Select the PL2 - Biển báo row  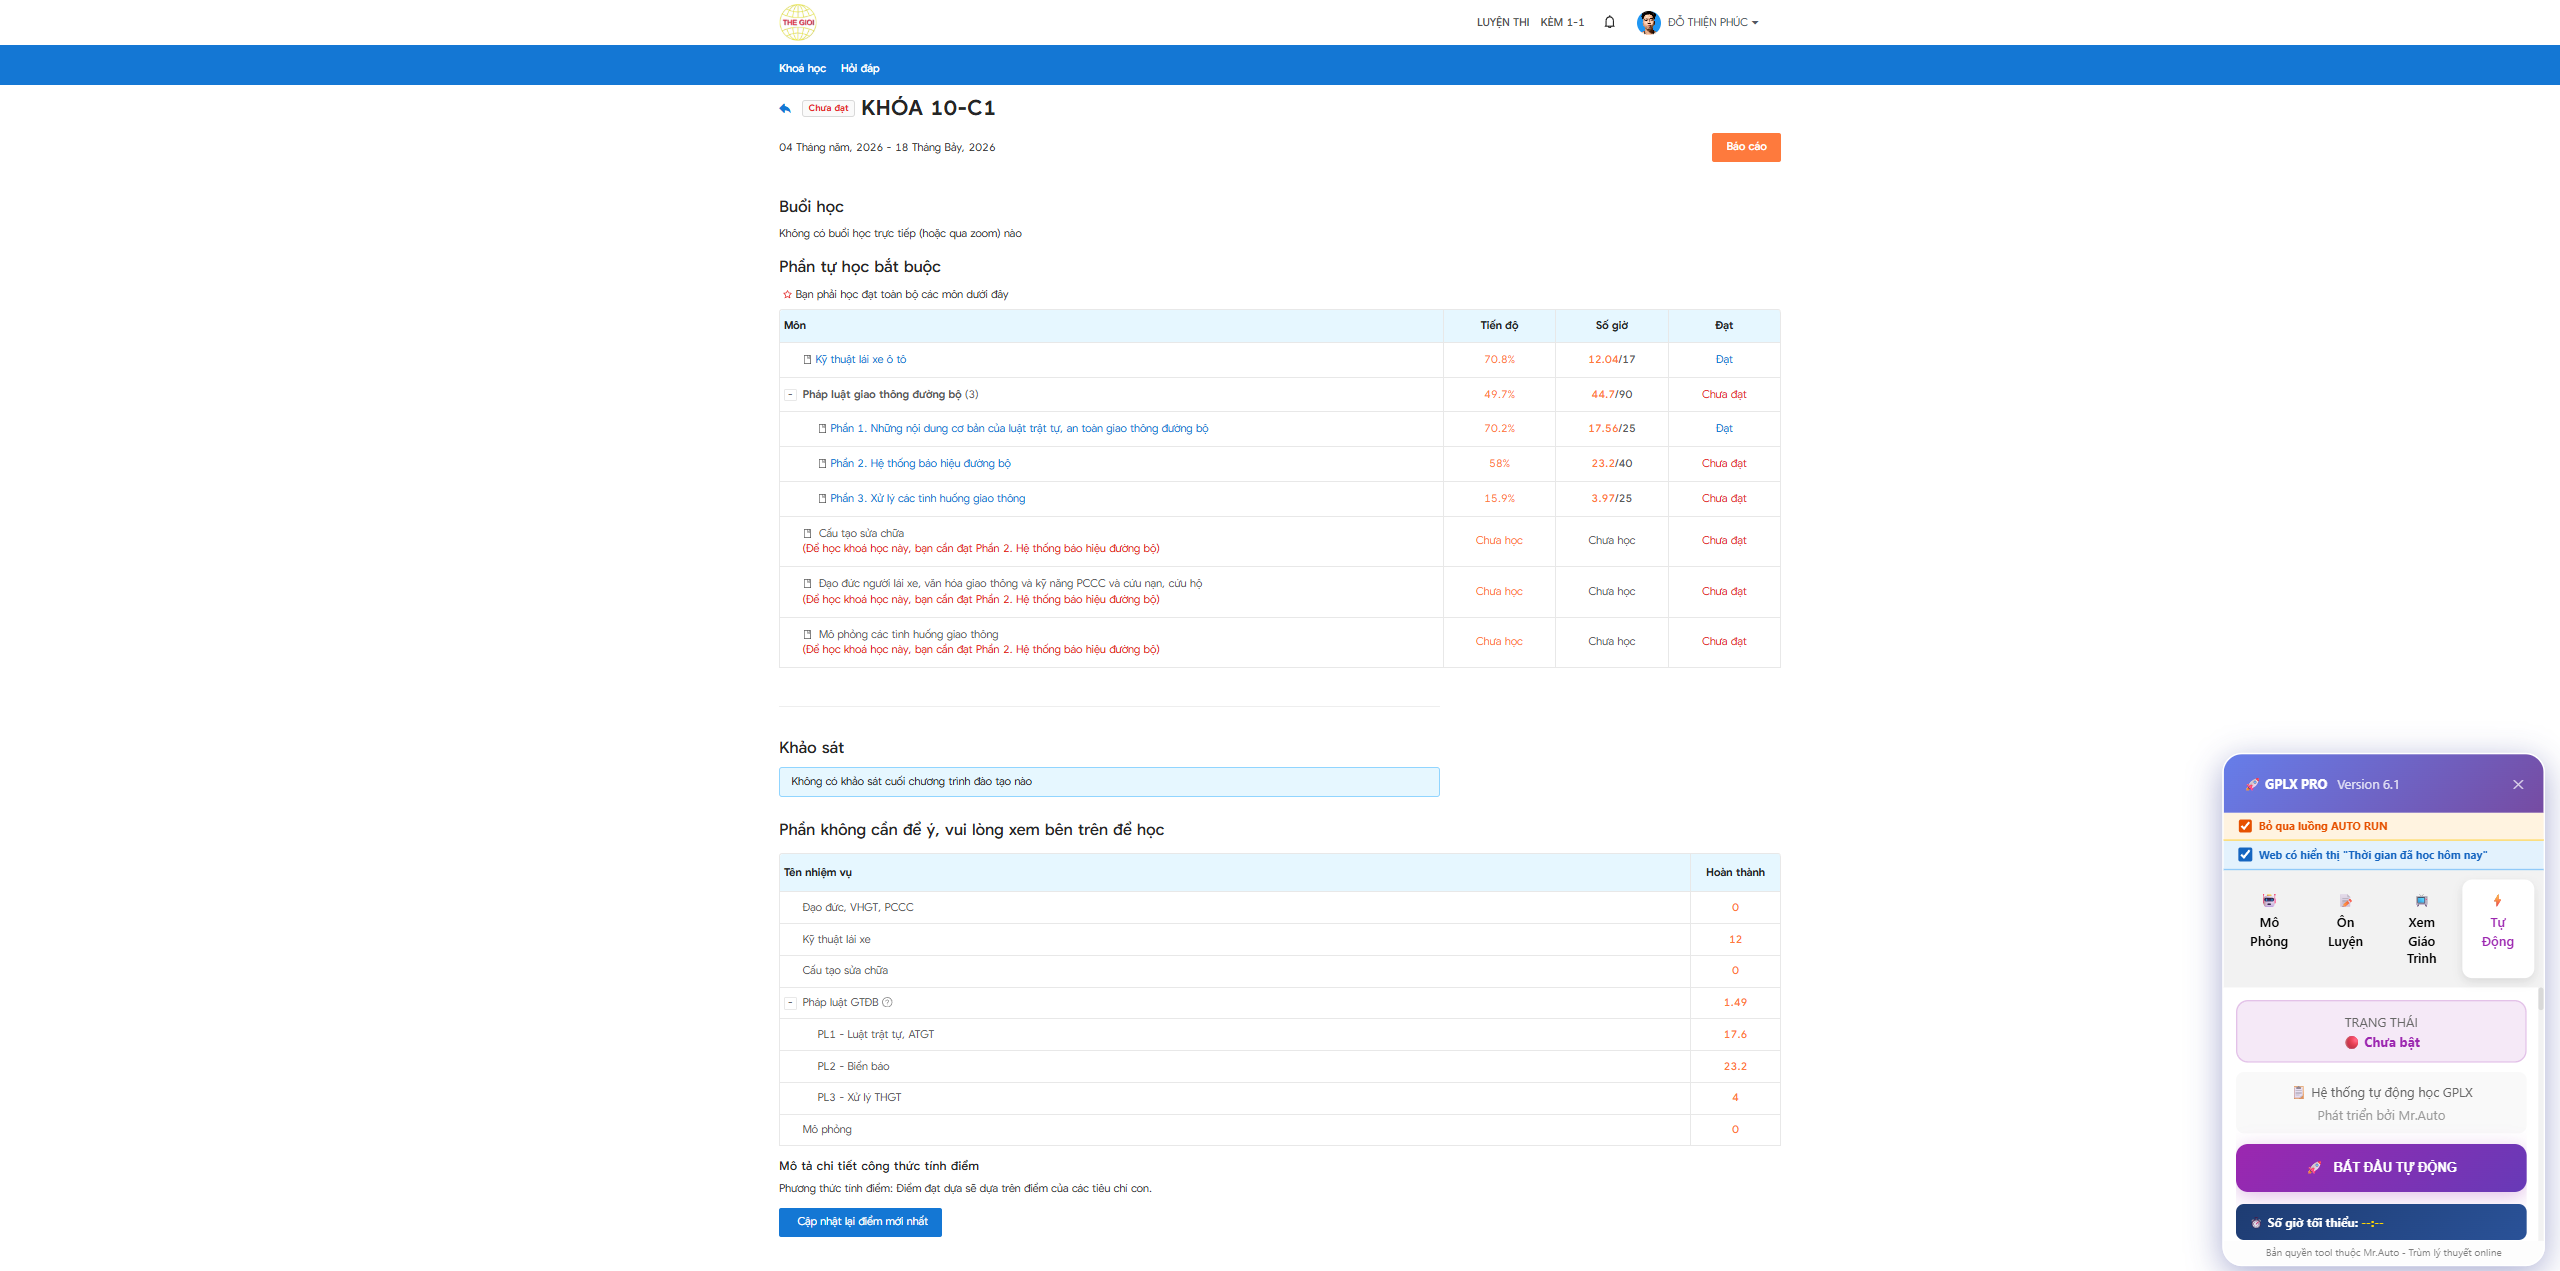(x=1279, y=1066)
